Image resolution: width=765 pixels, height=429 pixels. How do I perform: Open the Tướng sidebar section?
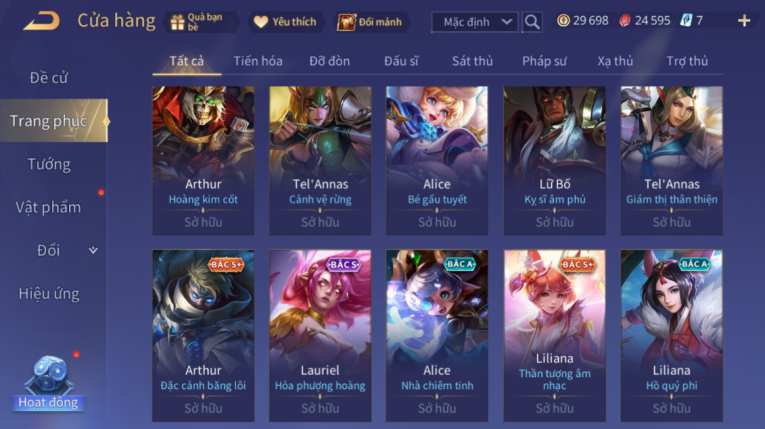click(49, 164)
